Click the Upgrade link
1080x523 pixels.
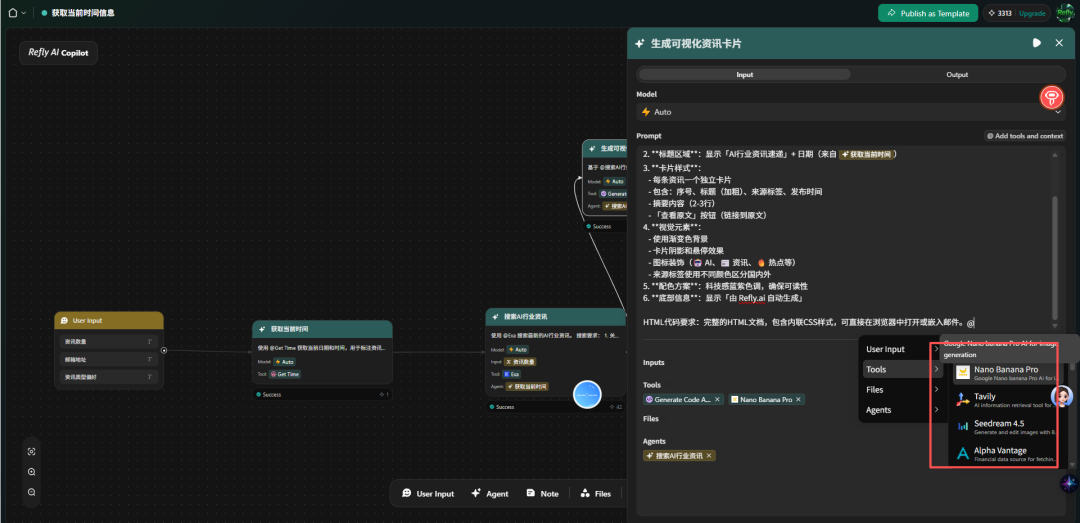click(x=1032, y=13)
